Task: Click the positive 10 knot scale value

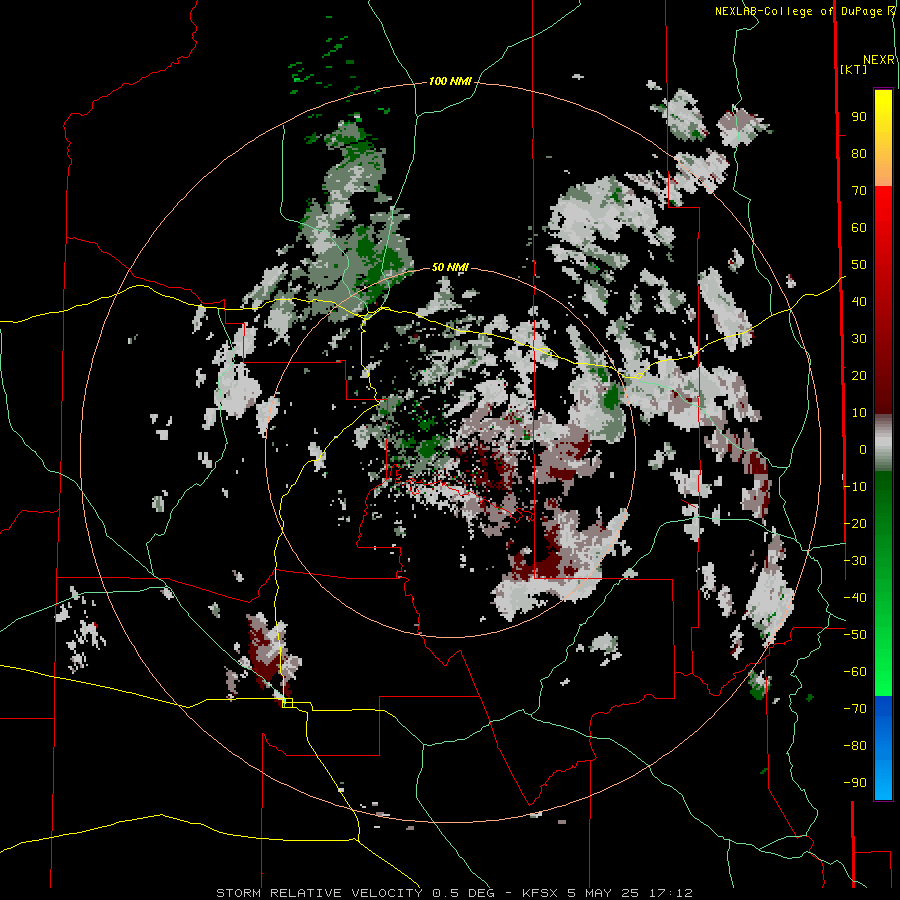Action: [859, 413]
